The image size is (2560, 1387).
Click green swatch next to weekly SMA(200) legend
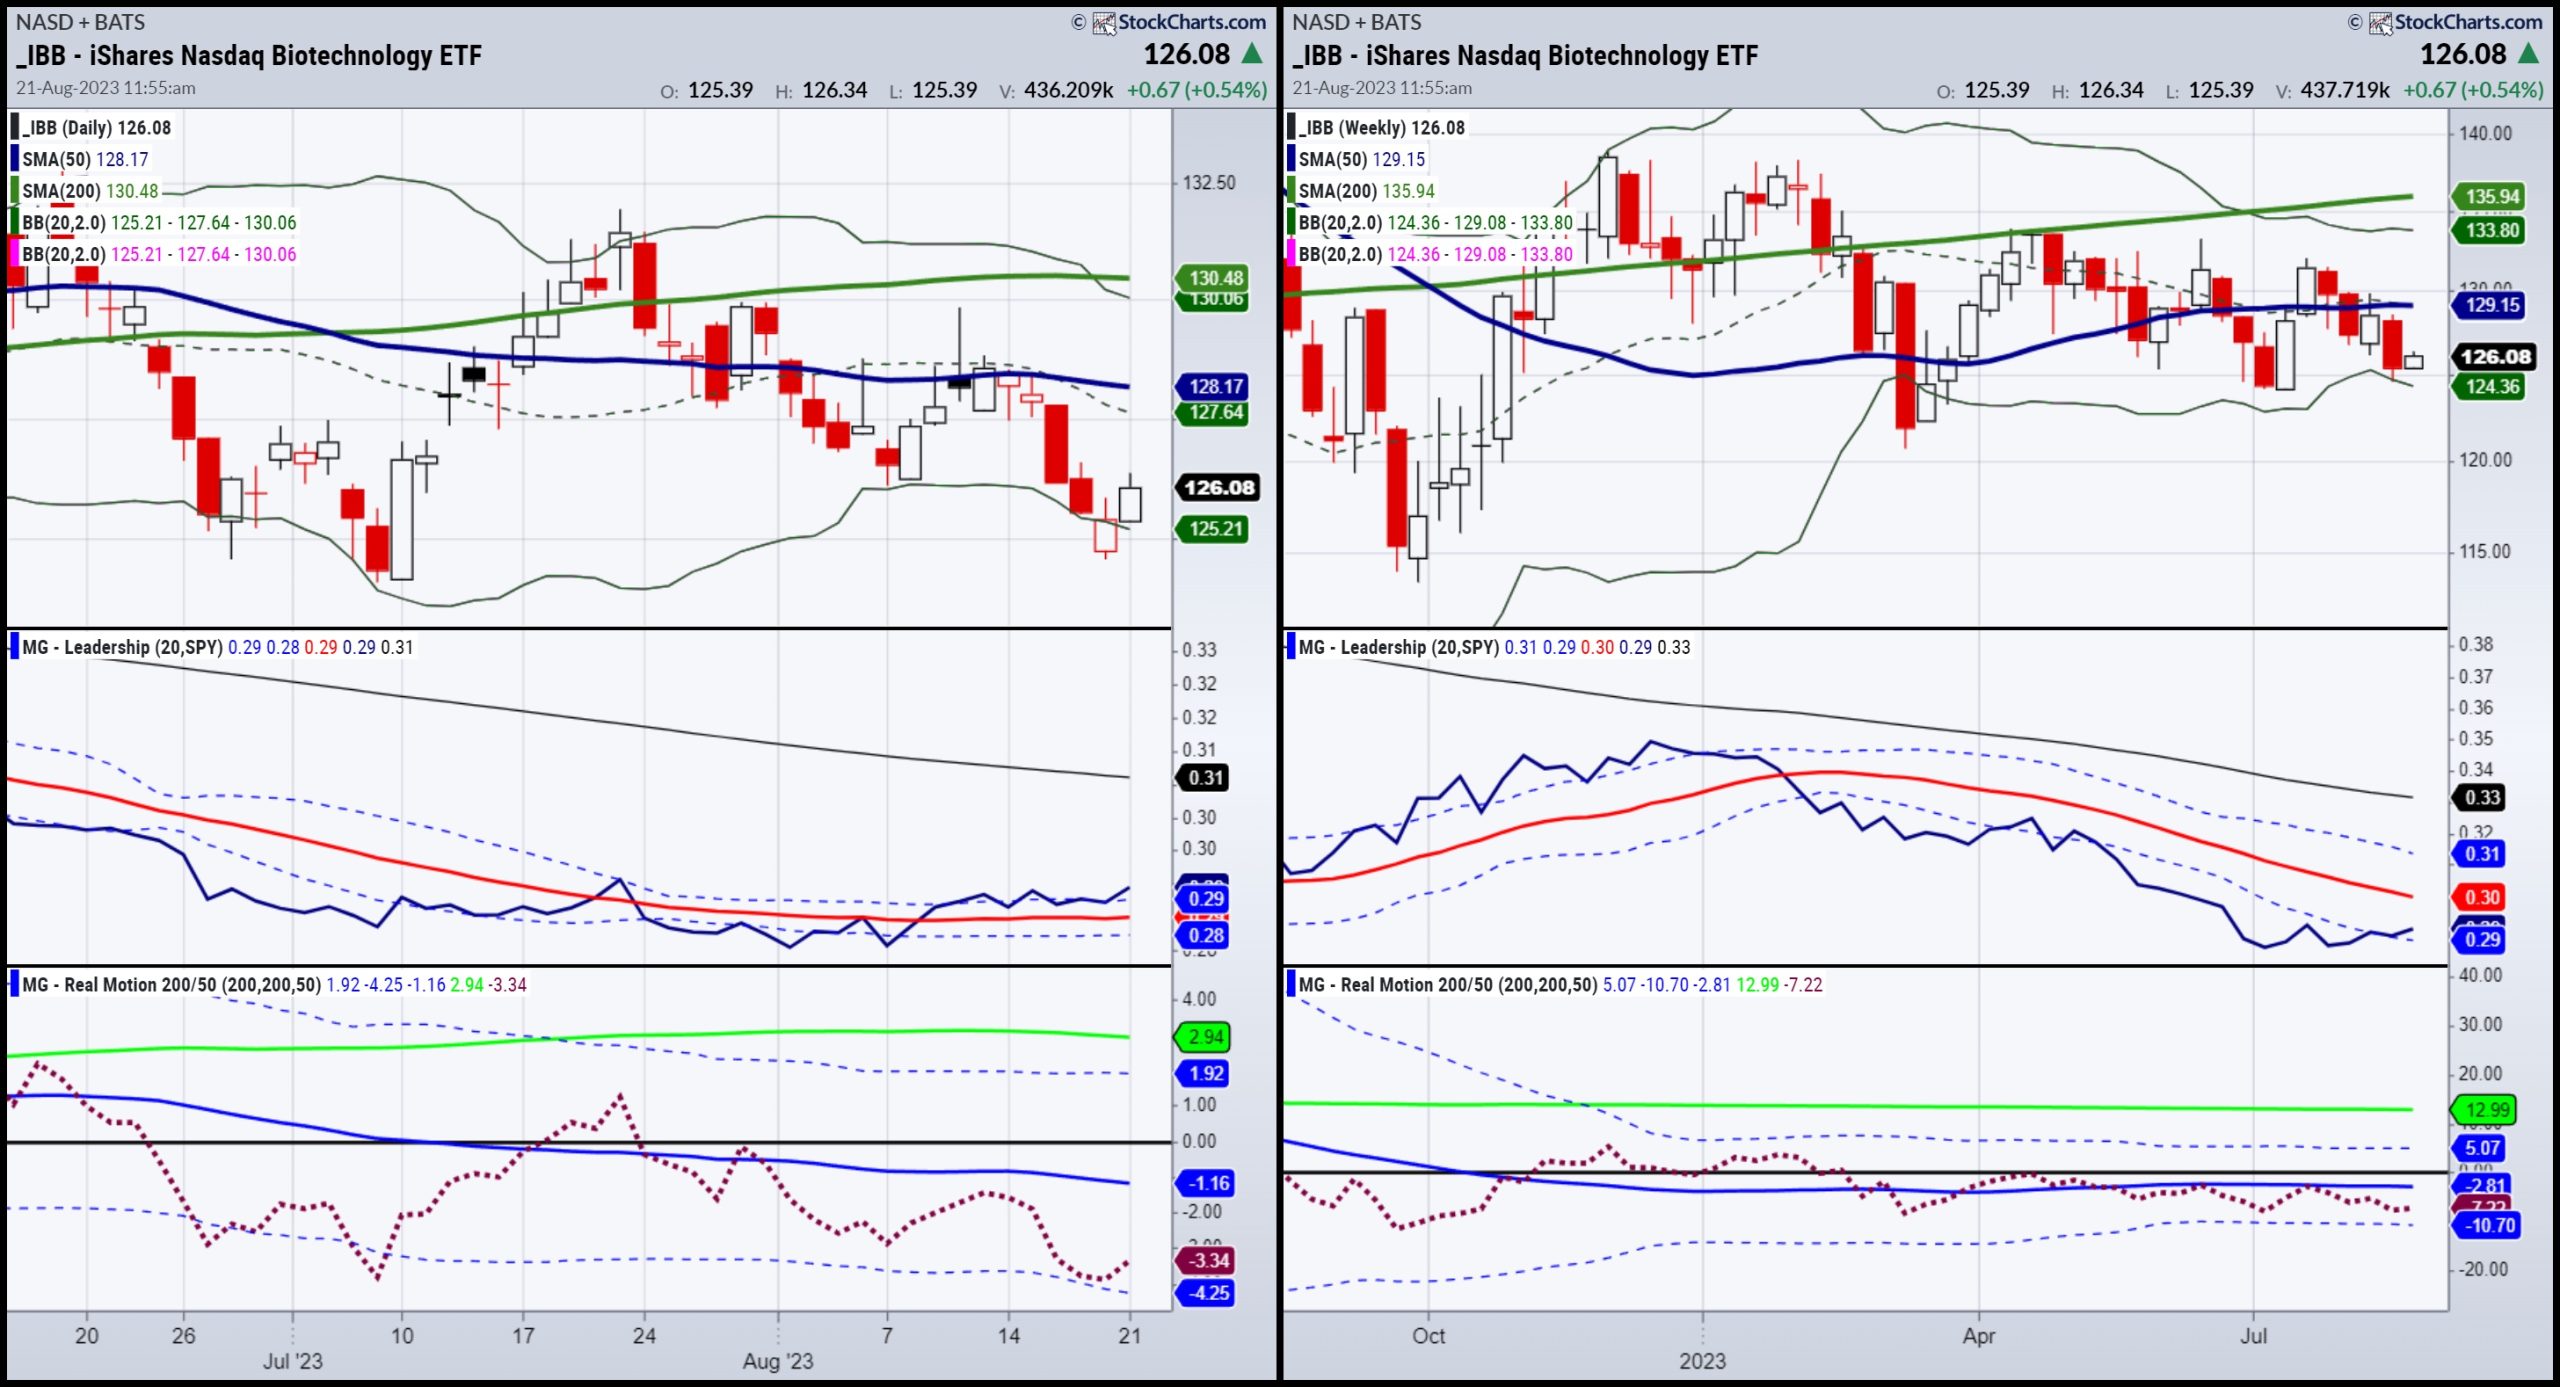click(1291, 190)
